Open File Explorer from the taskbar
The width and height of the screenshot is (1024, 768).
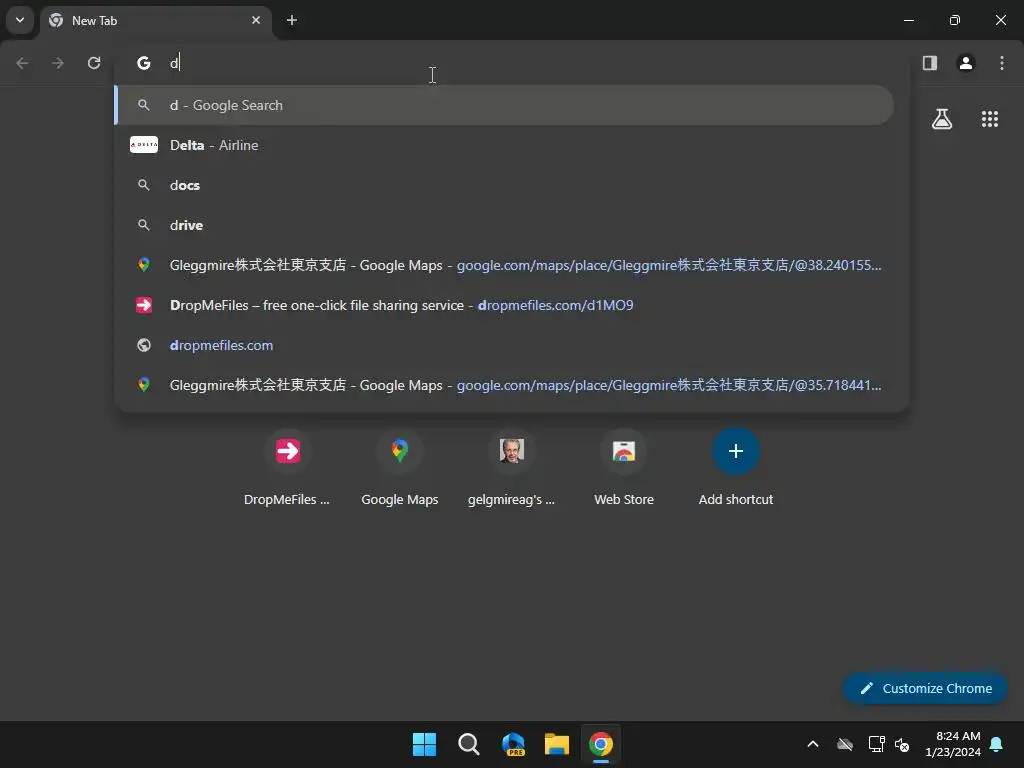pos(557,744)
